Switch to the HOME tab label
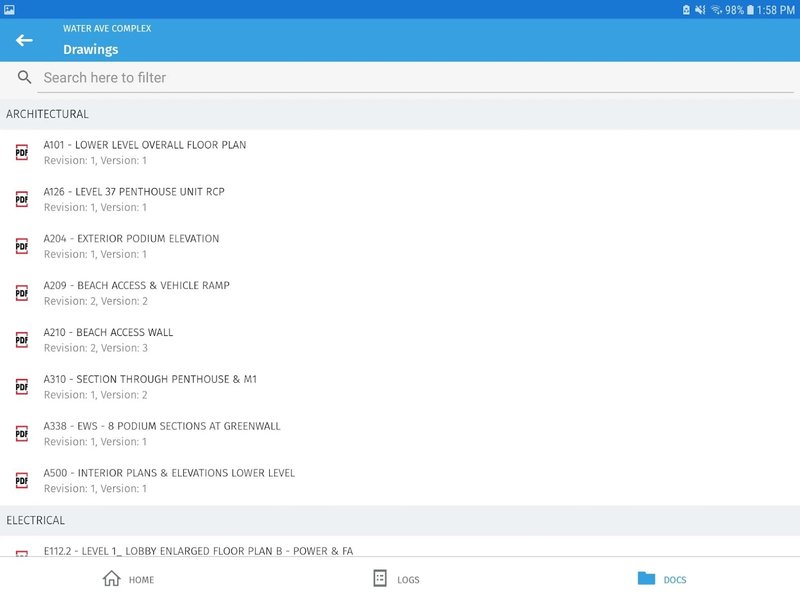This screenshot has height=600, width=800. 141,580
